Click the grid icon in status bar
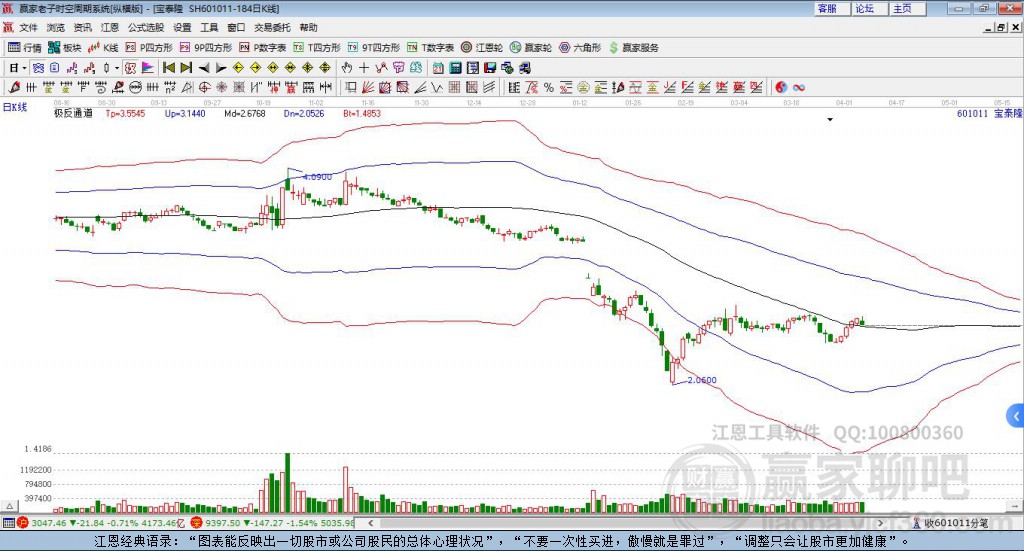Screen dimensions: 1024x551 8,523
